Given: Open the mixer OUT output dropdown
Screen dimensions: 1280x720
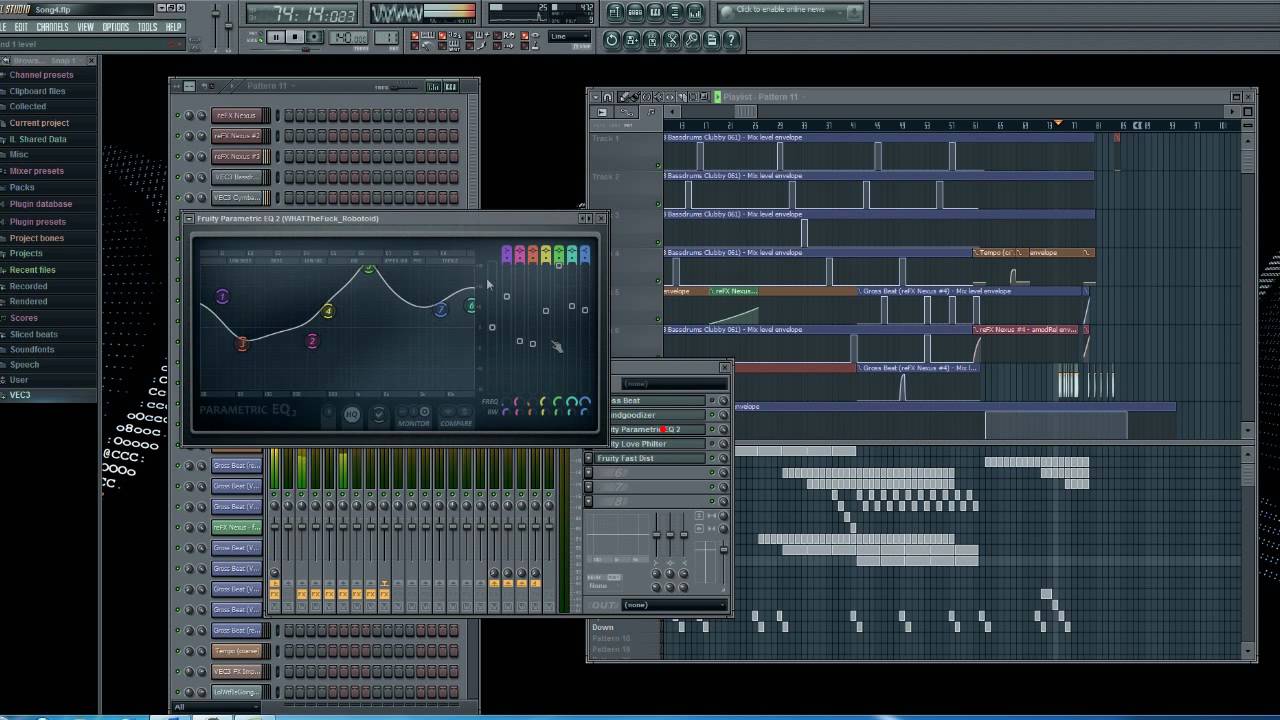Looking at the screenshot, I should (x=673, y=605).
